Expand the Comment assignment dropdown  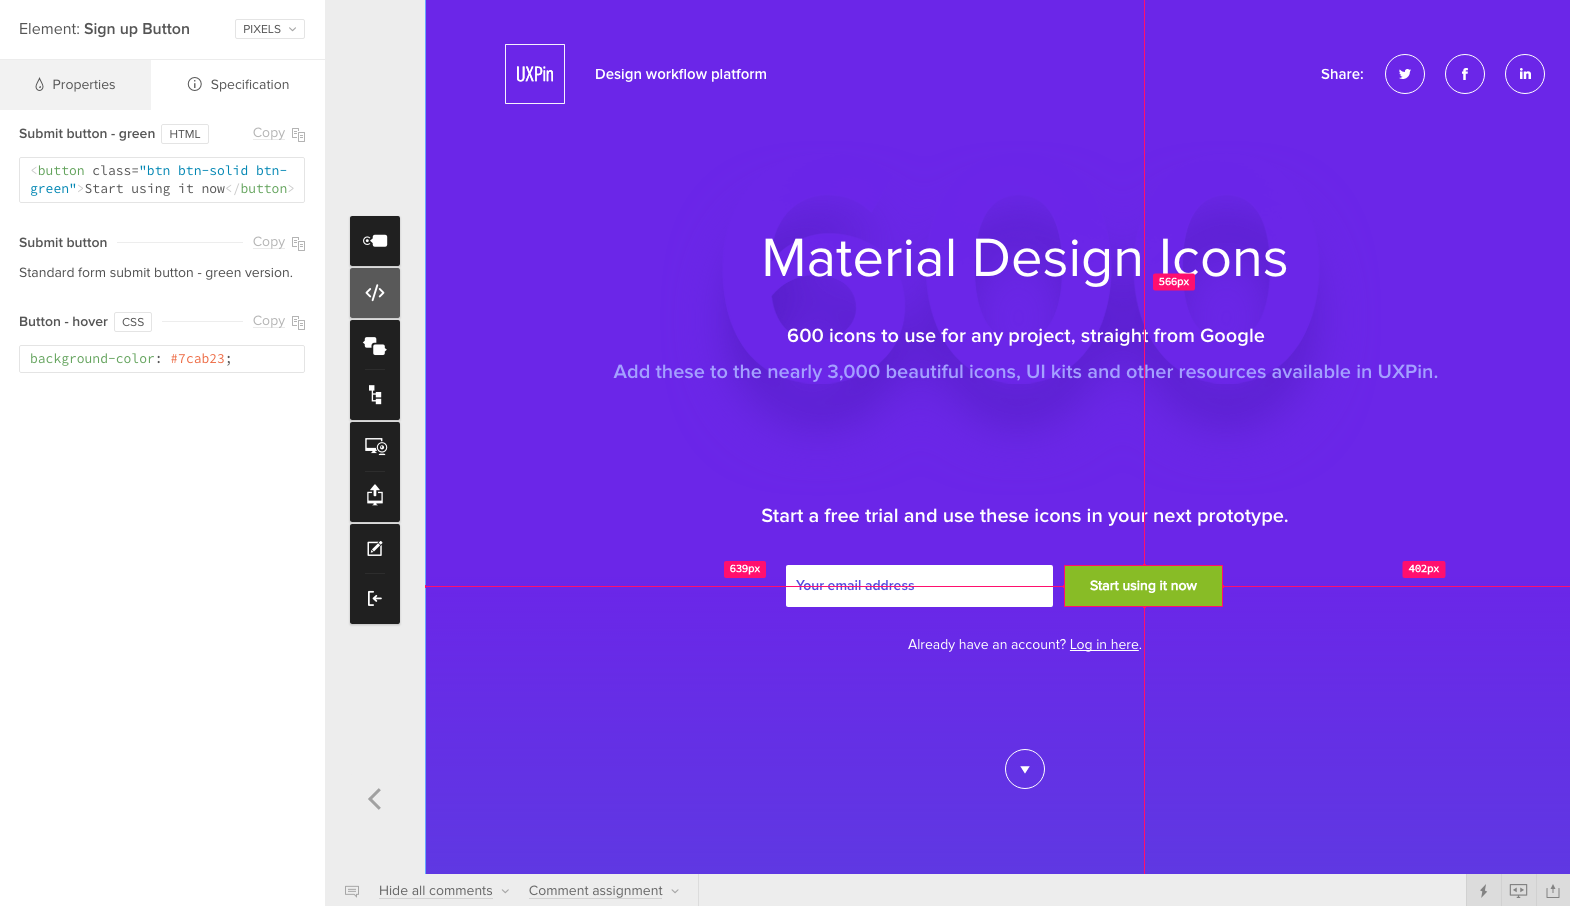(x=604, y=891)
